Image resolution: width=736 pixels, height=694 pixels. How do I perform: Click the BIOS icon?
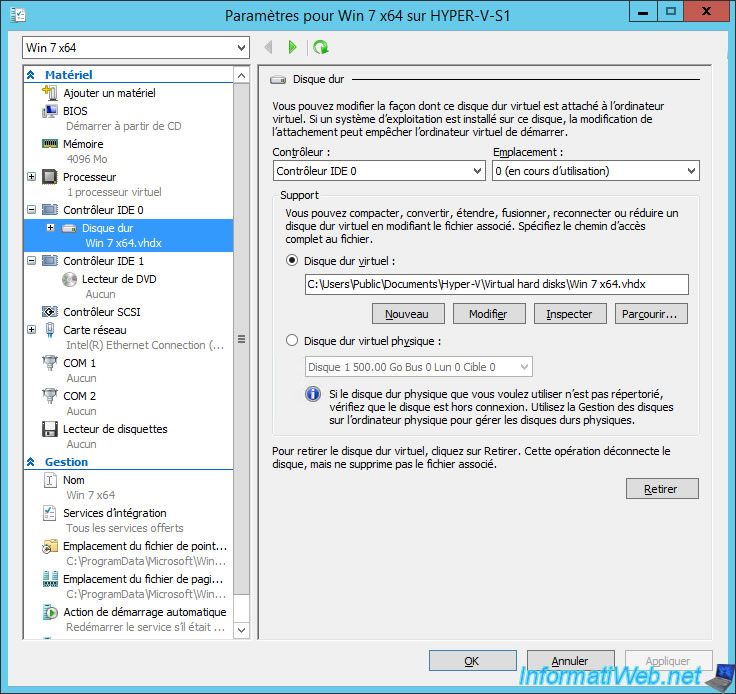[x=50, y=111]
